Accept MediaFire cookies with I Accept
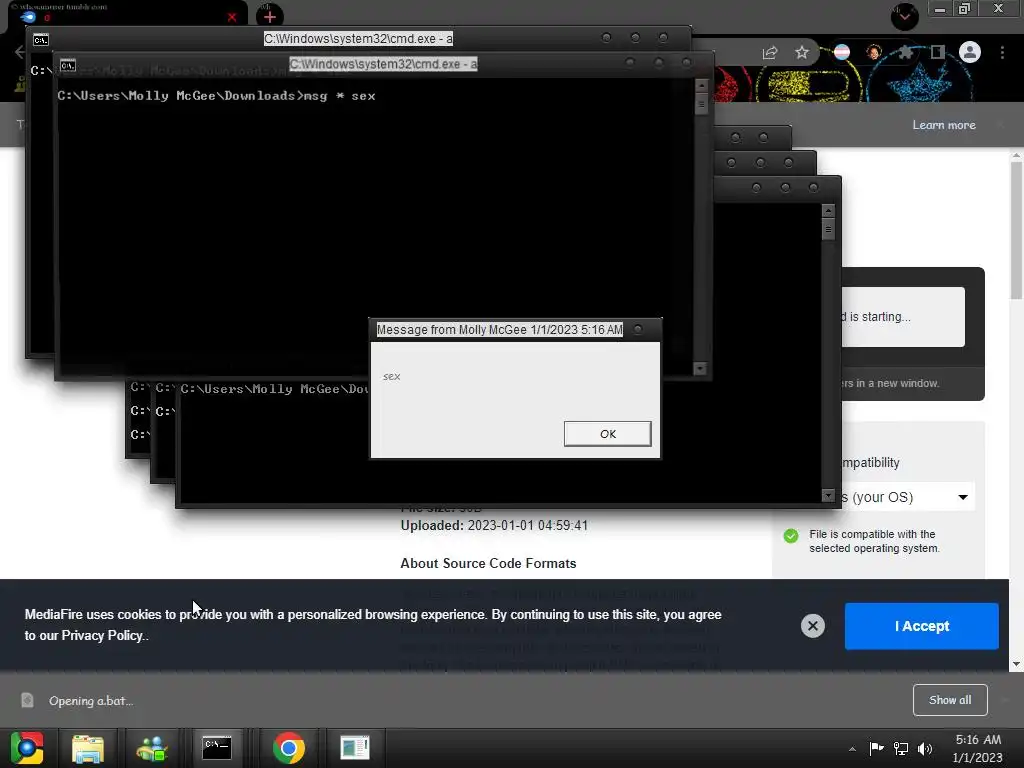1024x768 pixels. click(x=921, y=626)
